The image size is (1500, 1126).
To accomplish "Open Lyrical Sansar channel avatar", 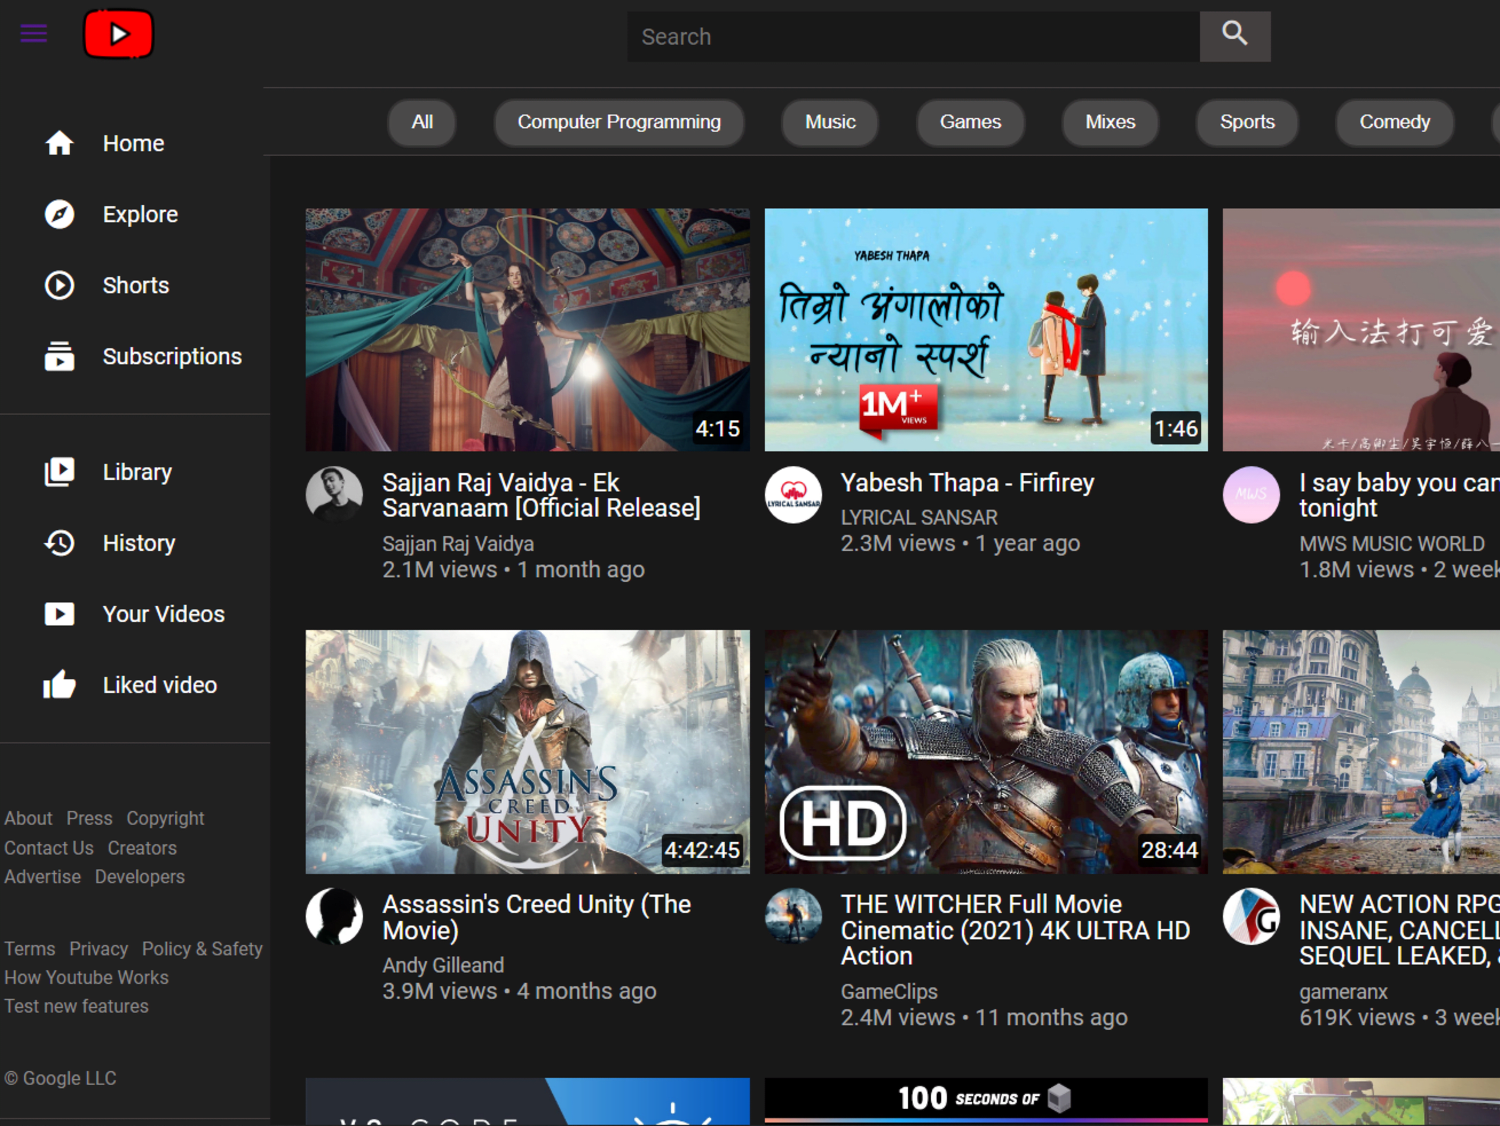I will [x=793, y=495].
